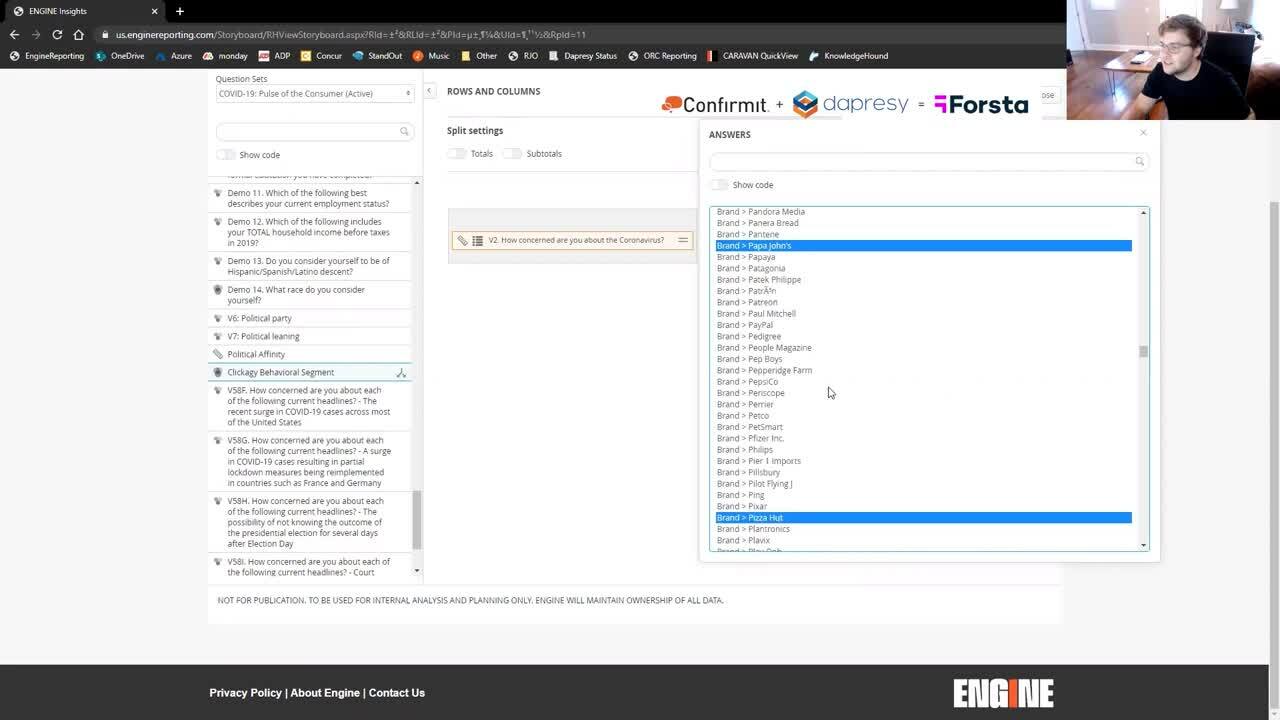
Task: Select V58G partial lockdown measures question
Action: tap(309, 461)
